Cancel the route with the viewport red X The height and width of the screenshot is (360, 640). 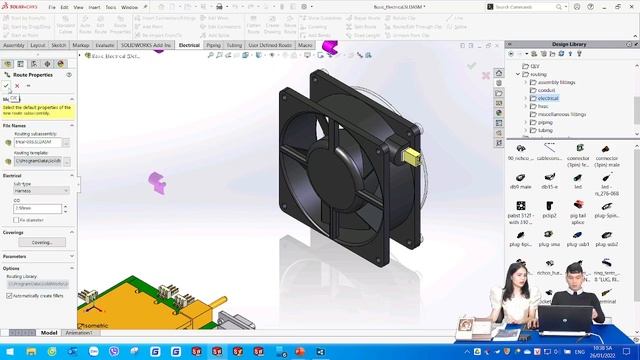(x=486, y=76)
